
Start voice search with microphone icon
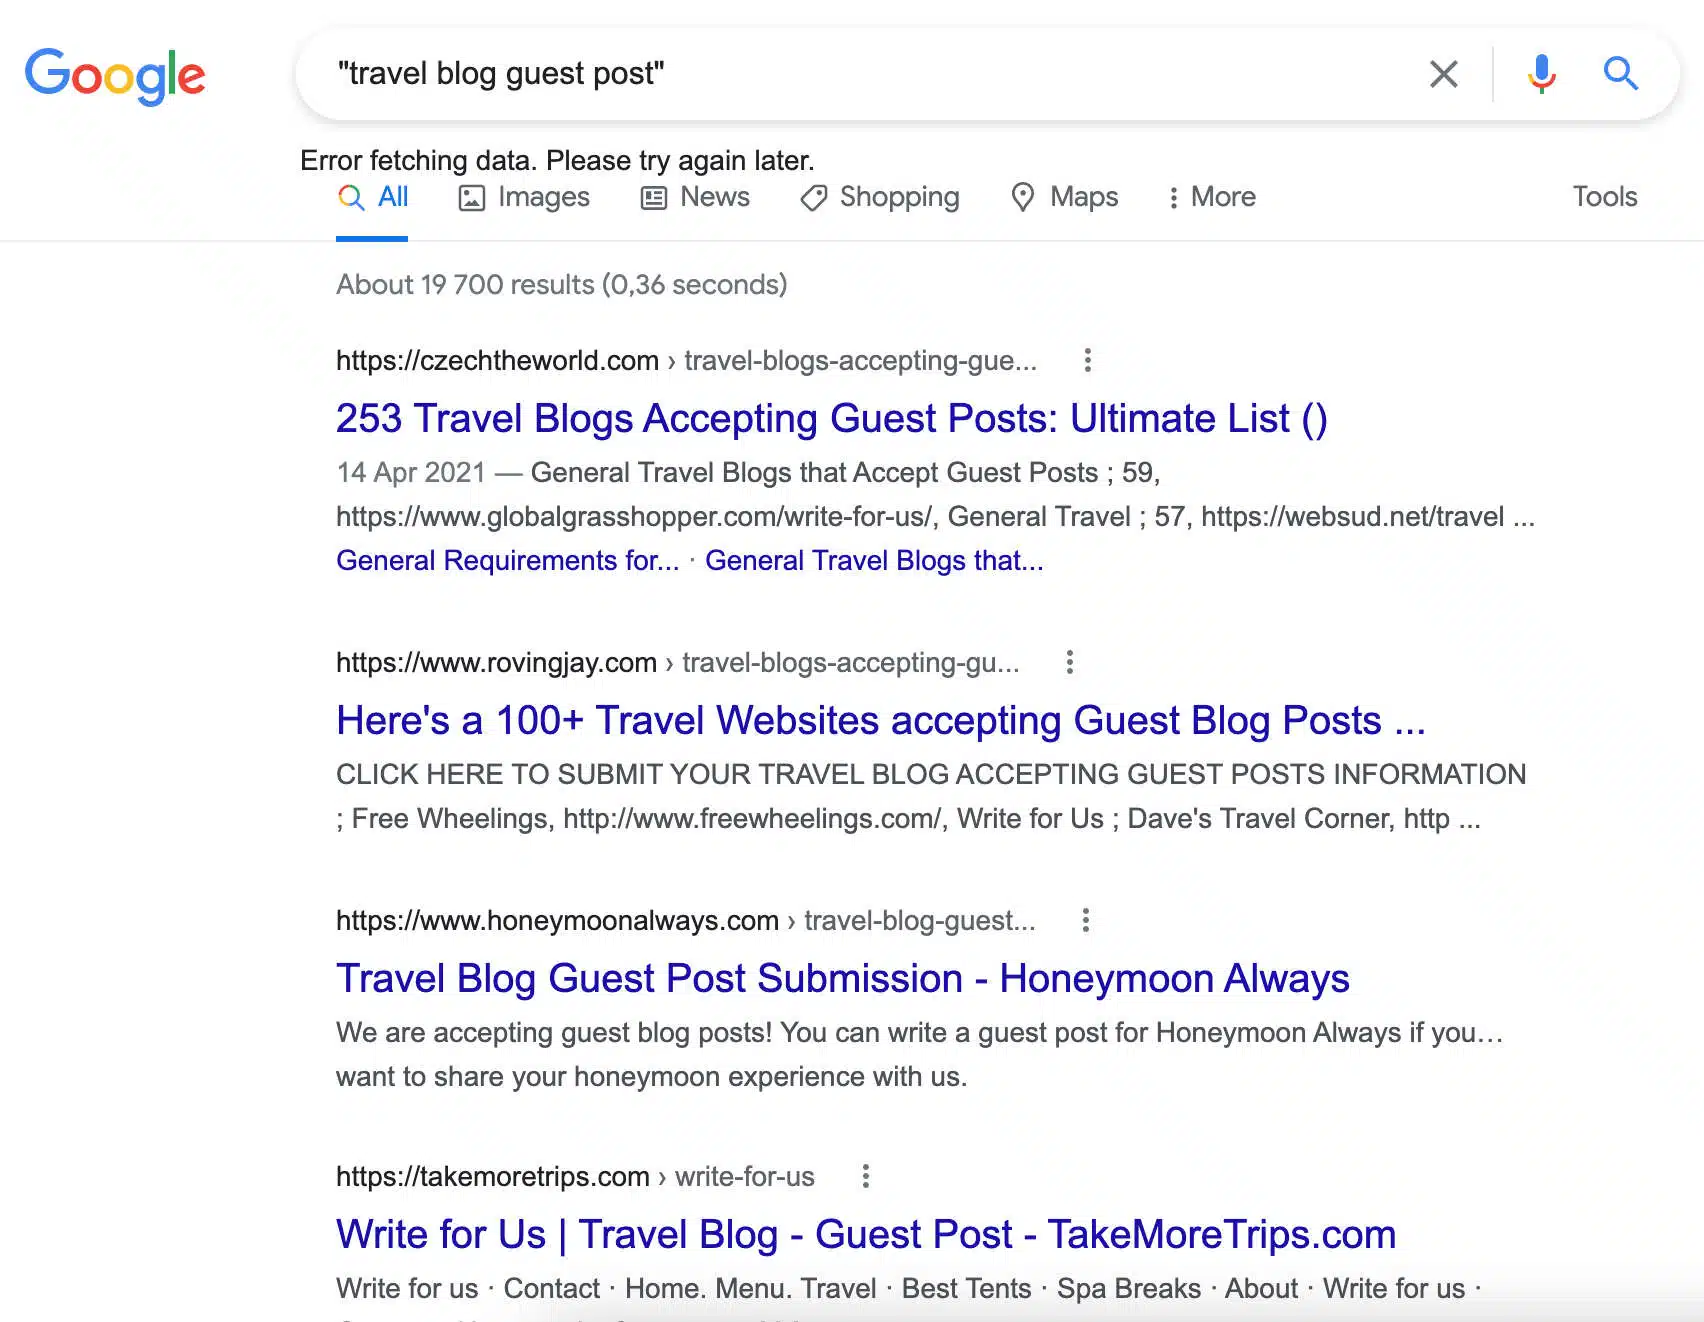pos(1541,74)
